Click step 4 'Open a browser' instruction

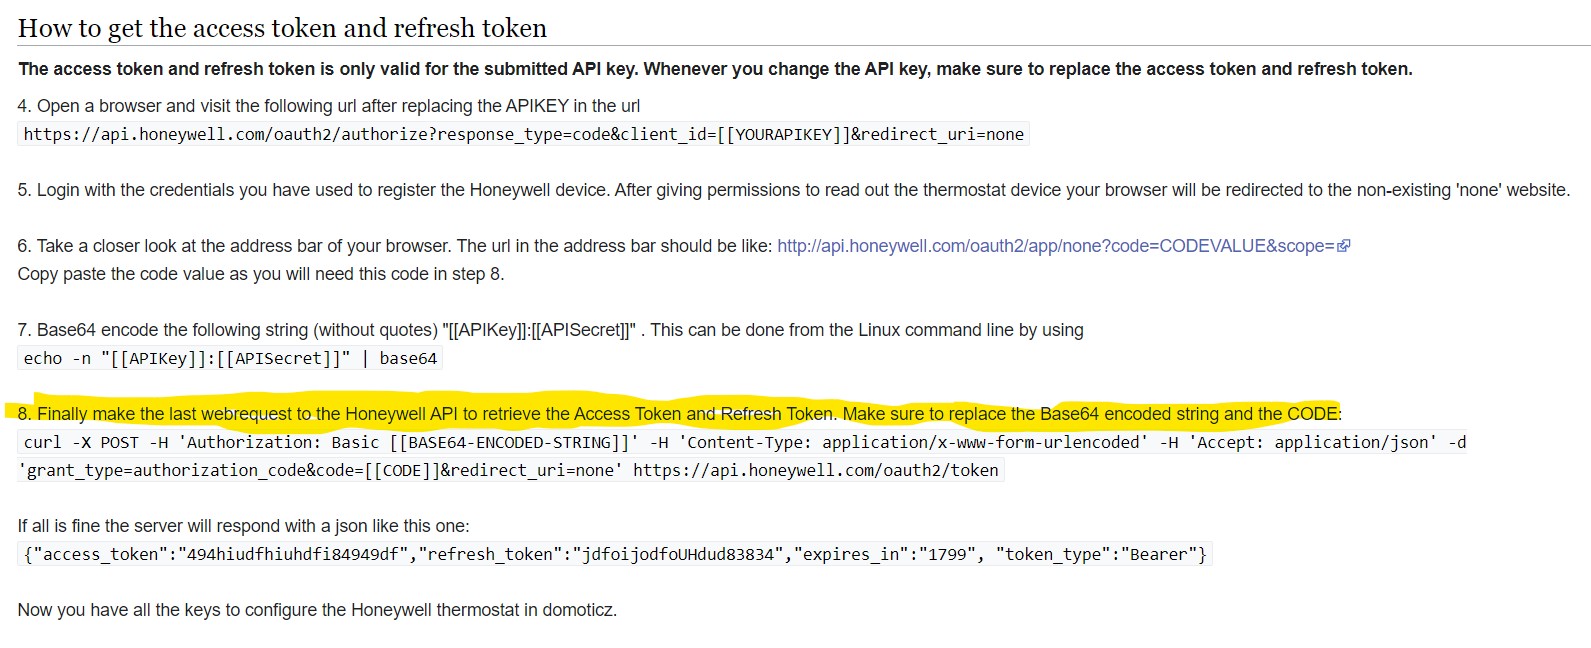coord(328,106)
